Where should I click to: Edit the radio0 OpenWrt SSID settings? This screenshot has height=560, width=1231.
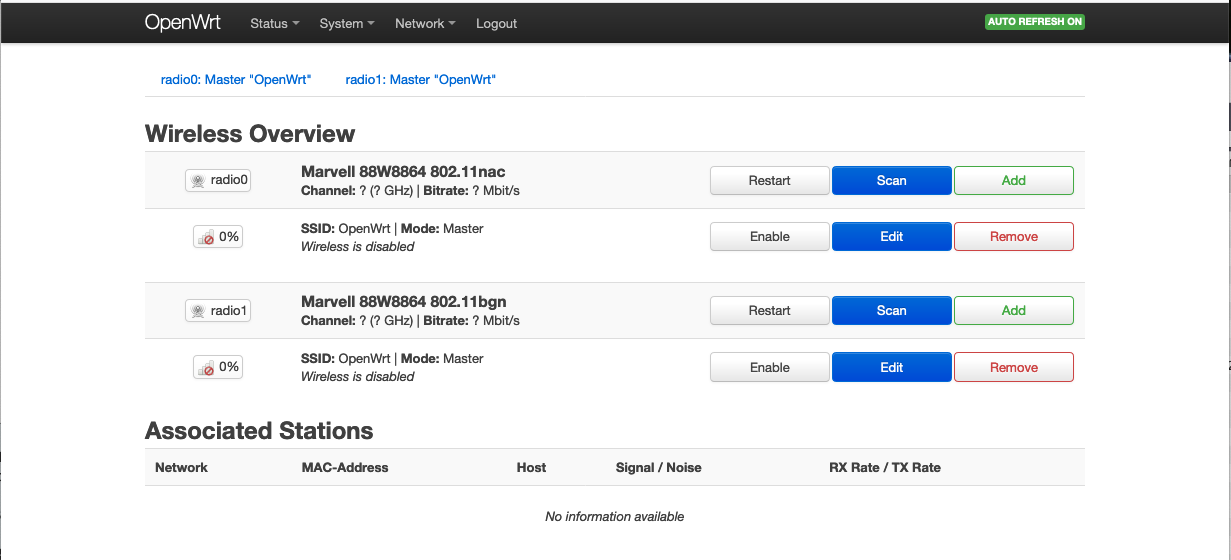click(x=891, y=237)
